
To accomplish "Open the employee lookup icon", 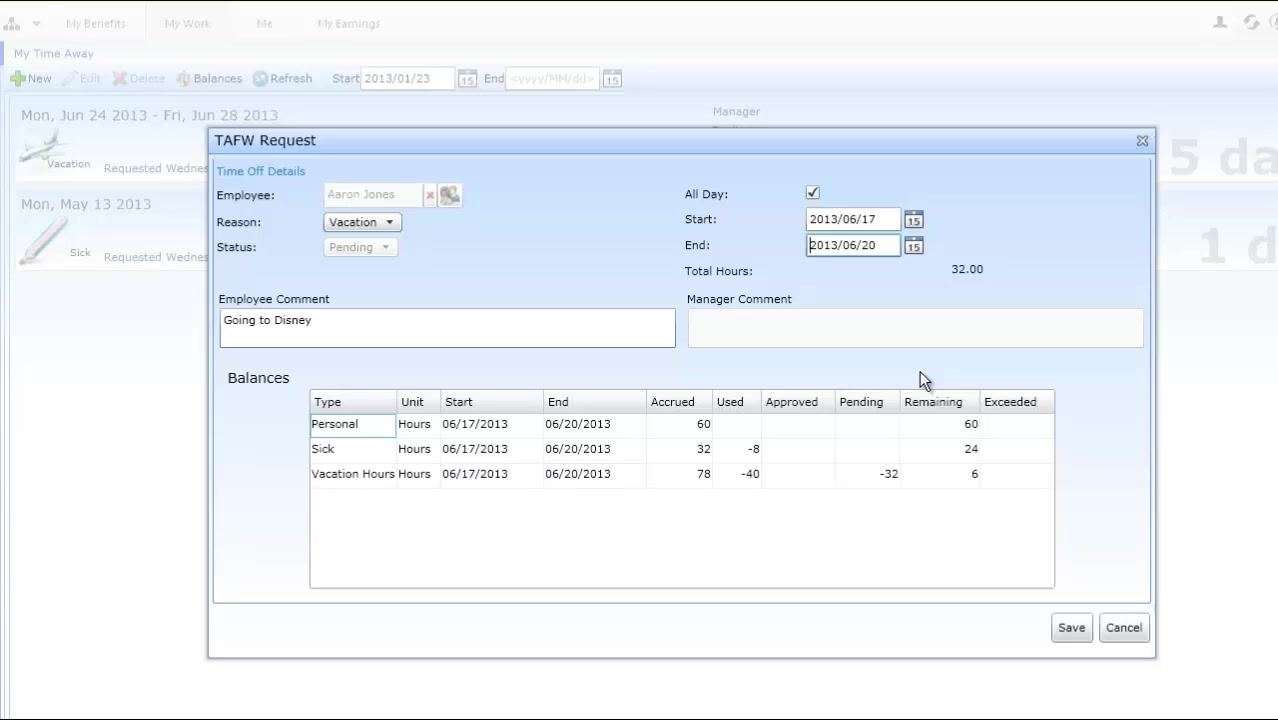I will (450, 195).
